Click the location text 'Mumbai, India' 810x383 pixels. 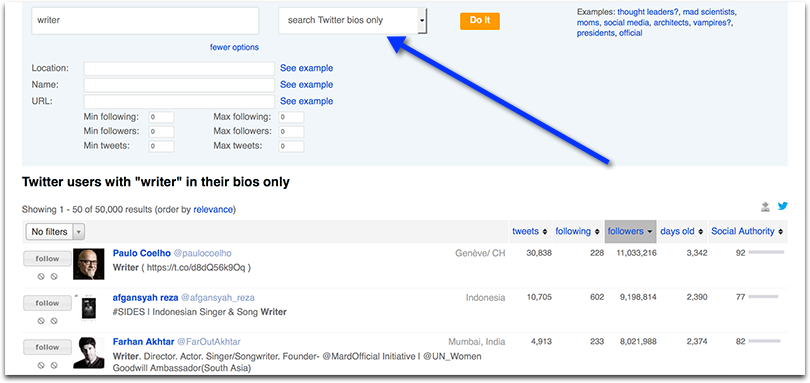coord(476,342)
